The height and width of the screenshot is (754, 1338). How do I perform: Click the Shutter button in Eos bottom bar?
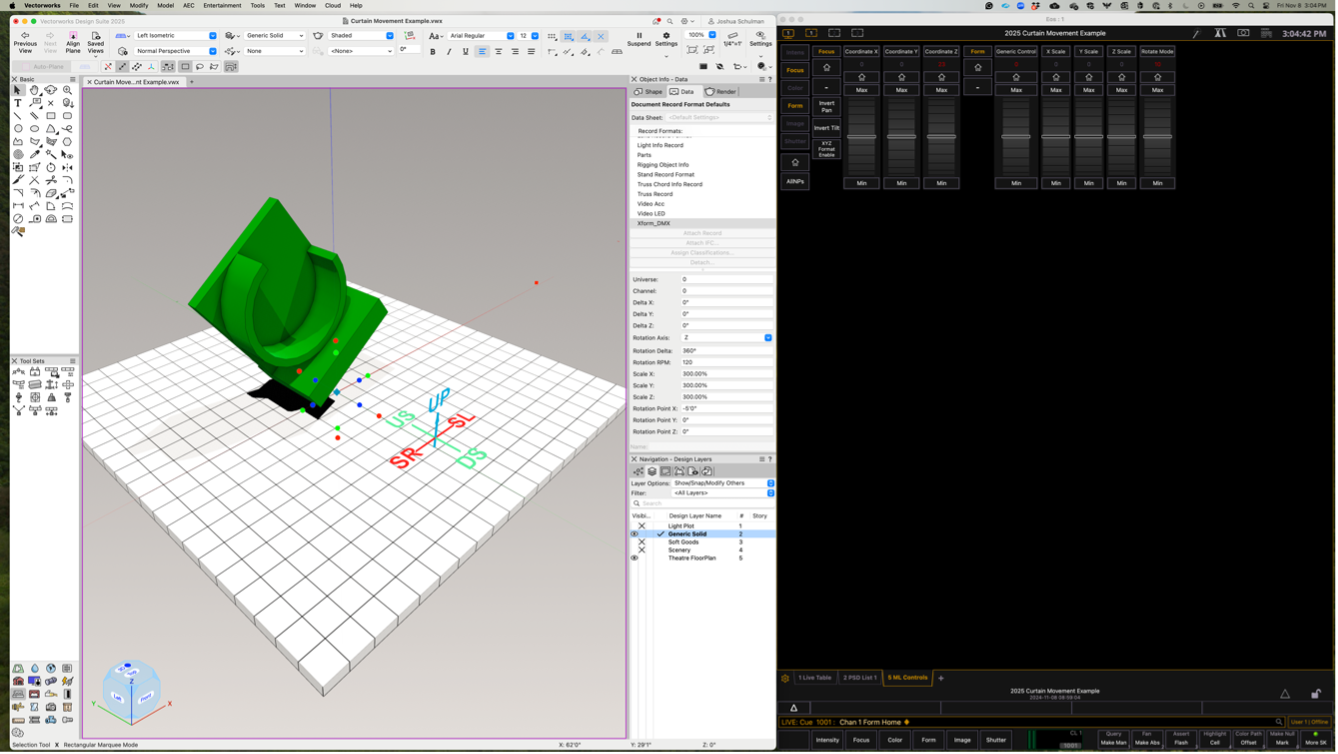coord(996,740)
